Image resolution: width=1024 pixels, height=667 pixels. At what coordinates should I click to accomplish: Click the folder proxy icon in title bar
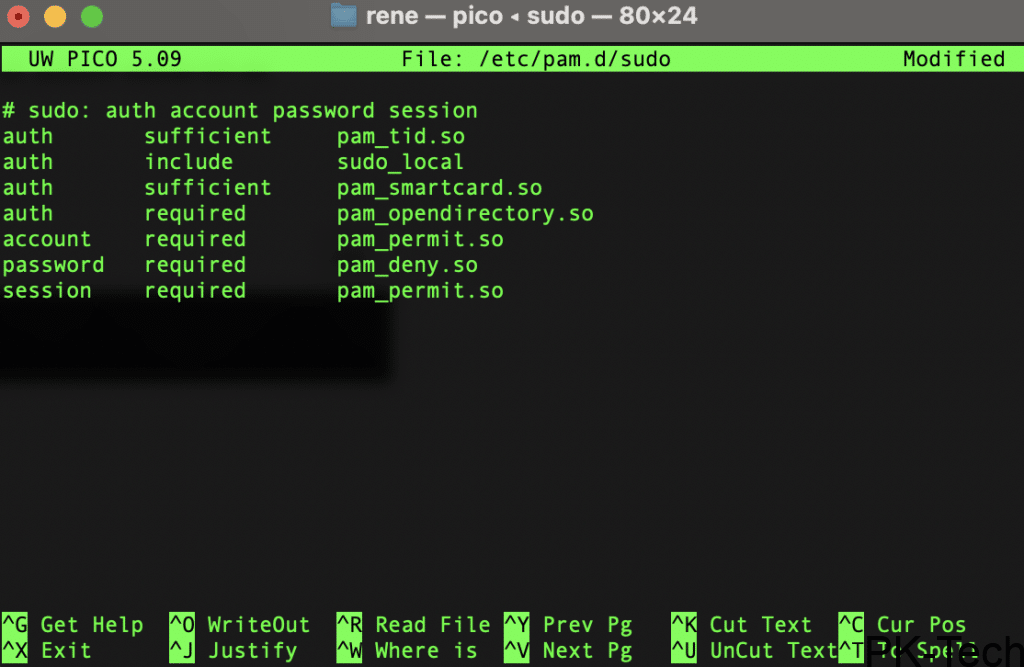tap(344, 16)
